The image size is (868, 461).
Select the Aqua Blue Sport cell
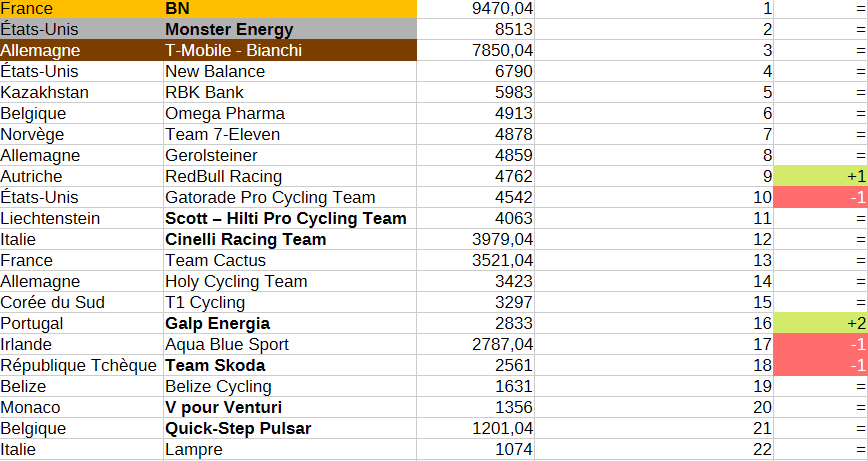click(290, 344)
